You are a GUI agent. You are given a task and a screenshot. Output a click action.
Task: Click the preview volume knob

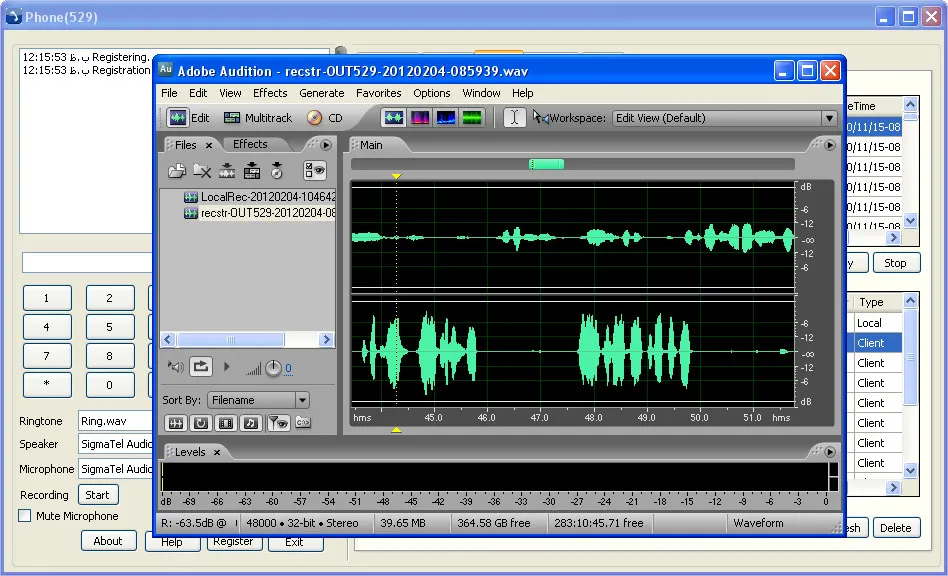(273, 367)
